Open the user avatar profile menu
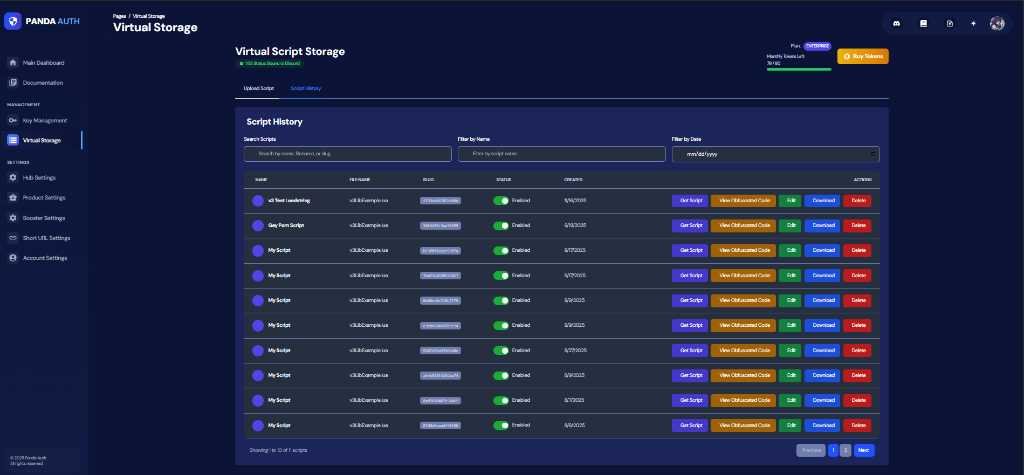This screenshot has height=475, width=1024. [x=997, y=23]
